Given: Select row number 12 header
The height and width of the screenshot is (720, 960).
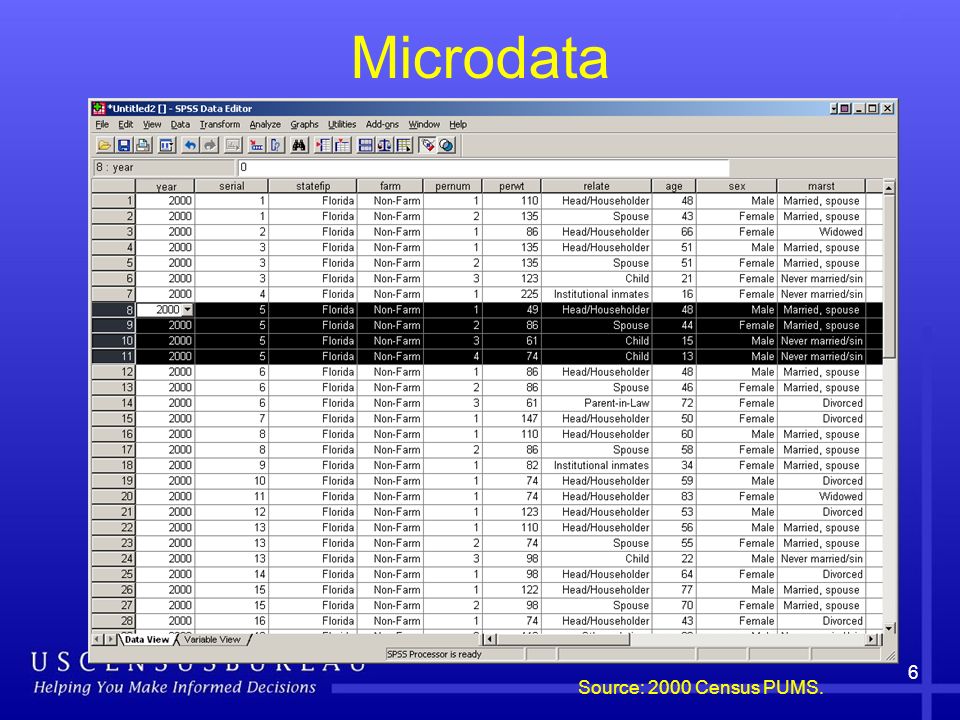Looking at the screenshot, I should (113, 372).
